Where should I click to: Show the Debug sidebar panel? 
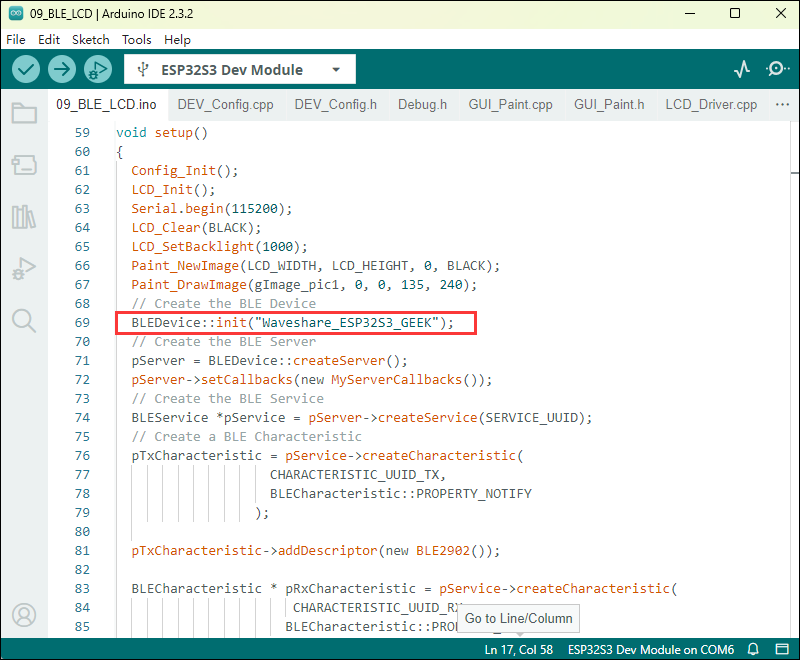(x=24, y=268)
